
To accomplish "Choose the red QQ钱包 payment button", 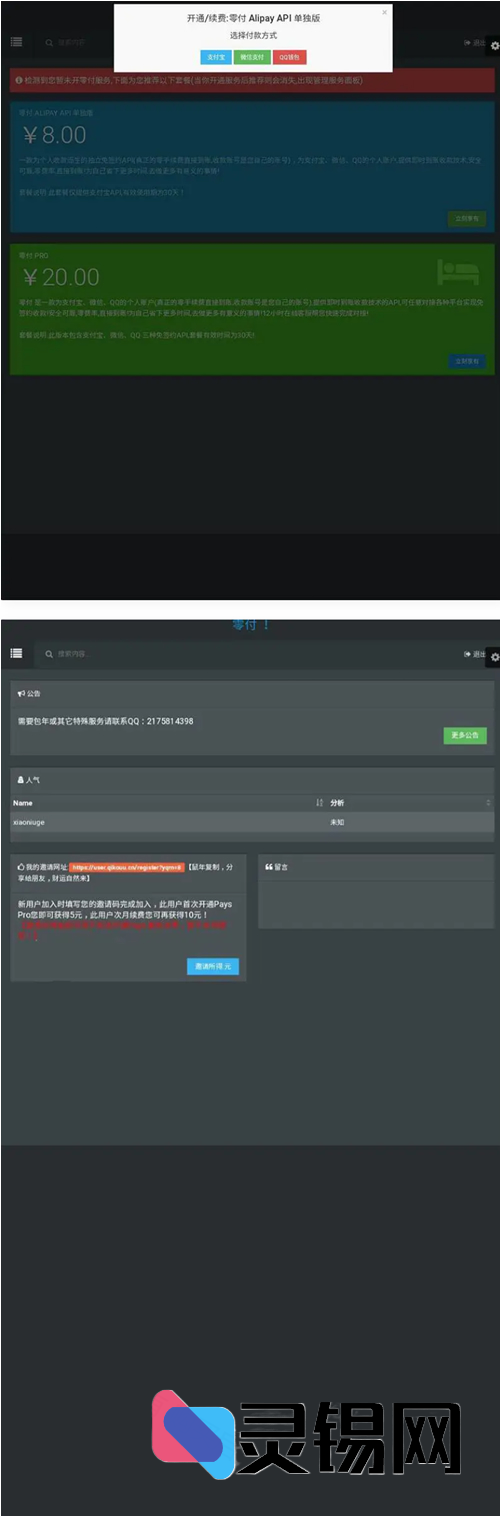I will point(289,58).
